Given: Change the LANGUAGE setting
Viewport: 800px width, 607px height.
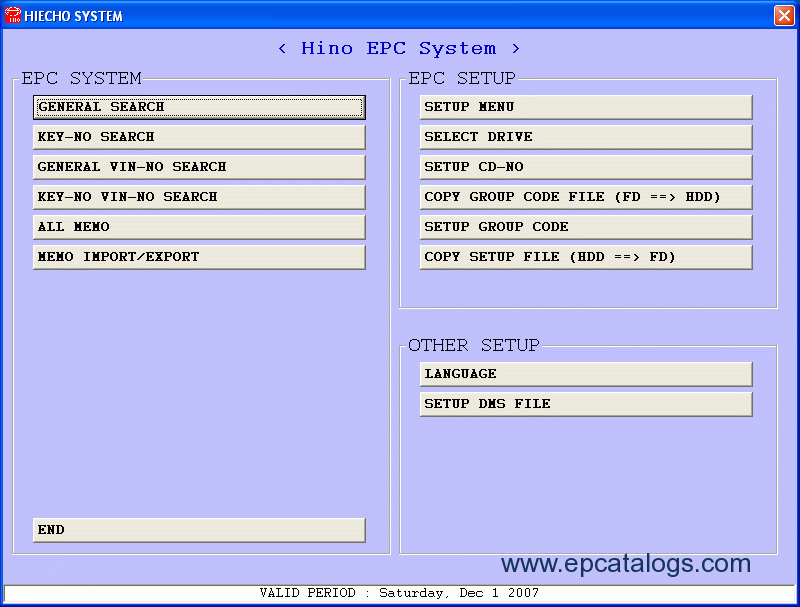Looking at the screenshot, I should pos(586,374).
